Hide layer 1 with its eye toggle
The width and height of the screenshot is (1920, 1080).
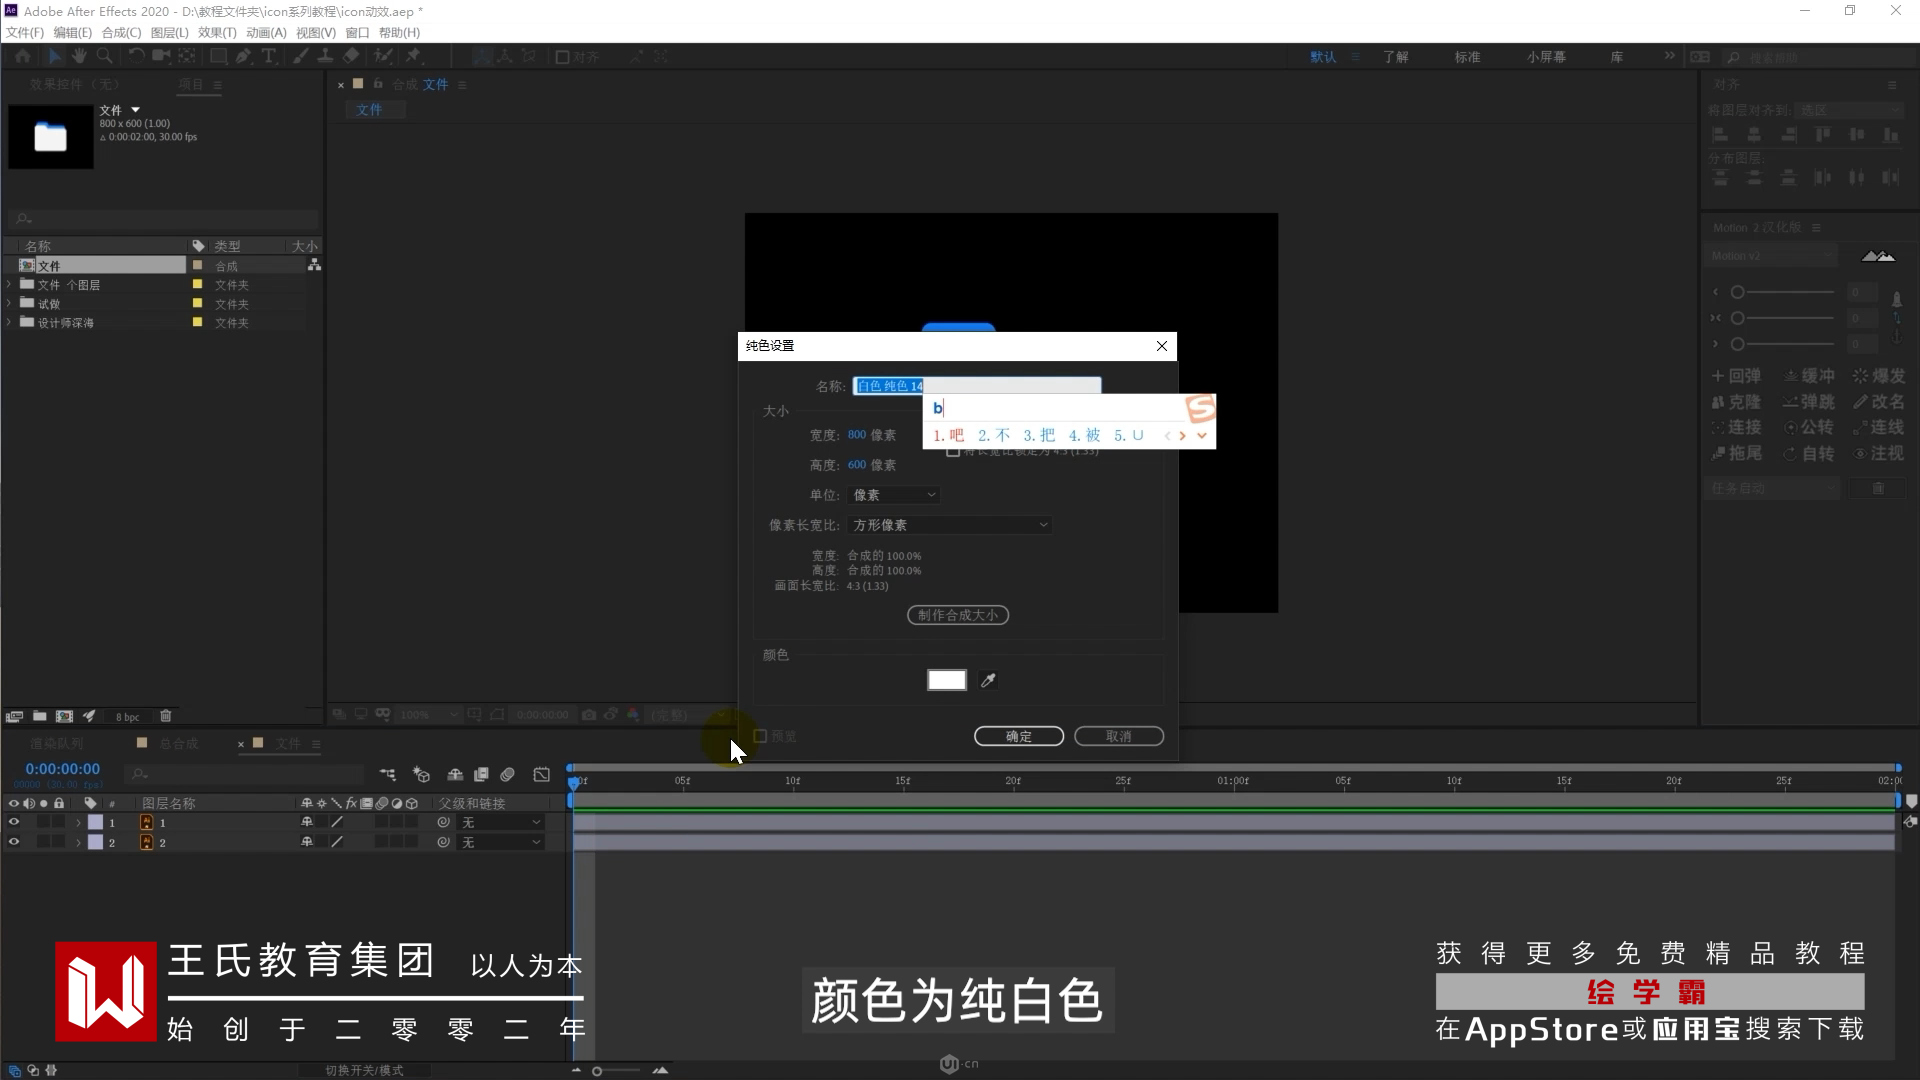click(x=14, y=822)
